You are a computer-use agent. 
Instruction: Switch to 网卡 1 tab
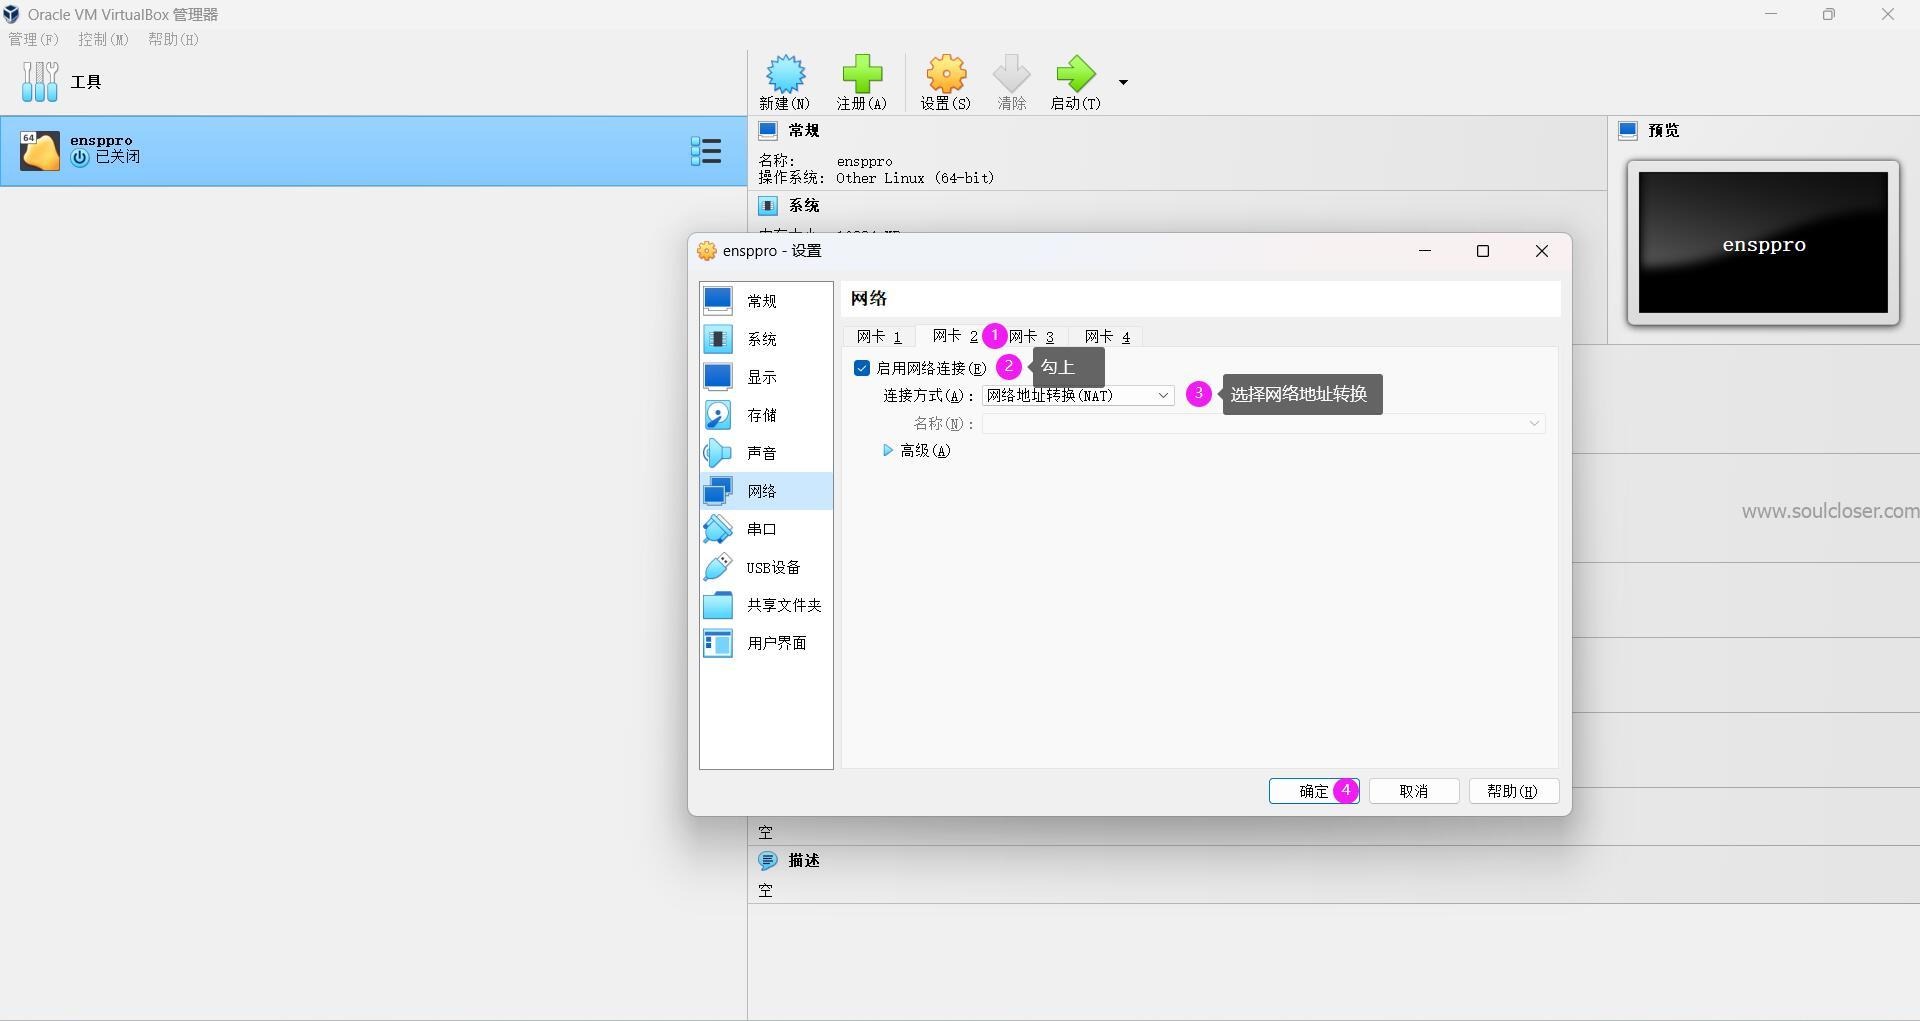[879, 337]
